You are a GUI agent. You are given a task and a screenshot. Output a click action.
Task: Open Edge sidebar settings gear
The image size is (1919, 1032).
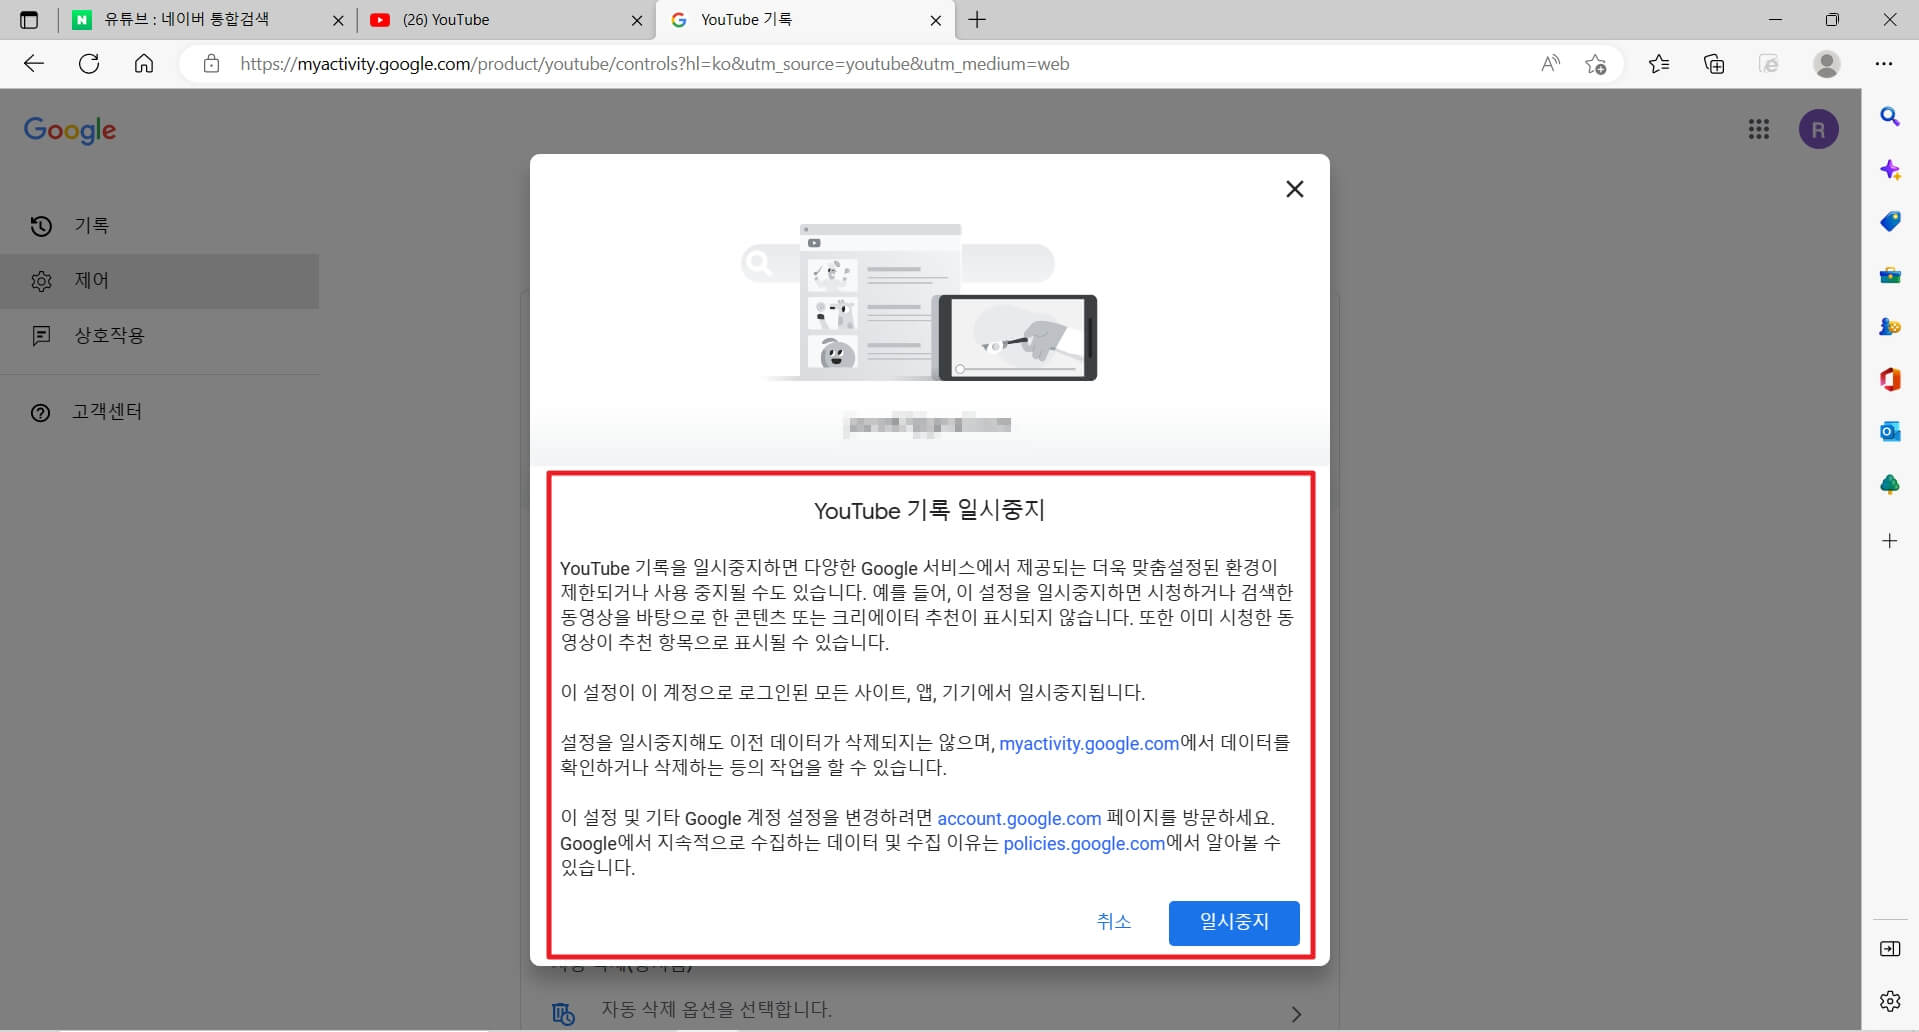(x=1889, y=1001)
